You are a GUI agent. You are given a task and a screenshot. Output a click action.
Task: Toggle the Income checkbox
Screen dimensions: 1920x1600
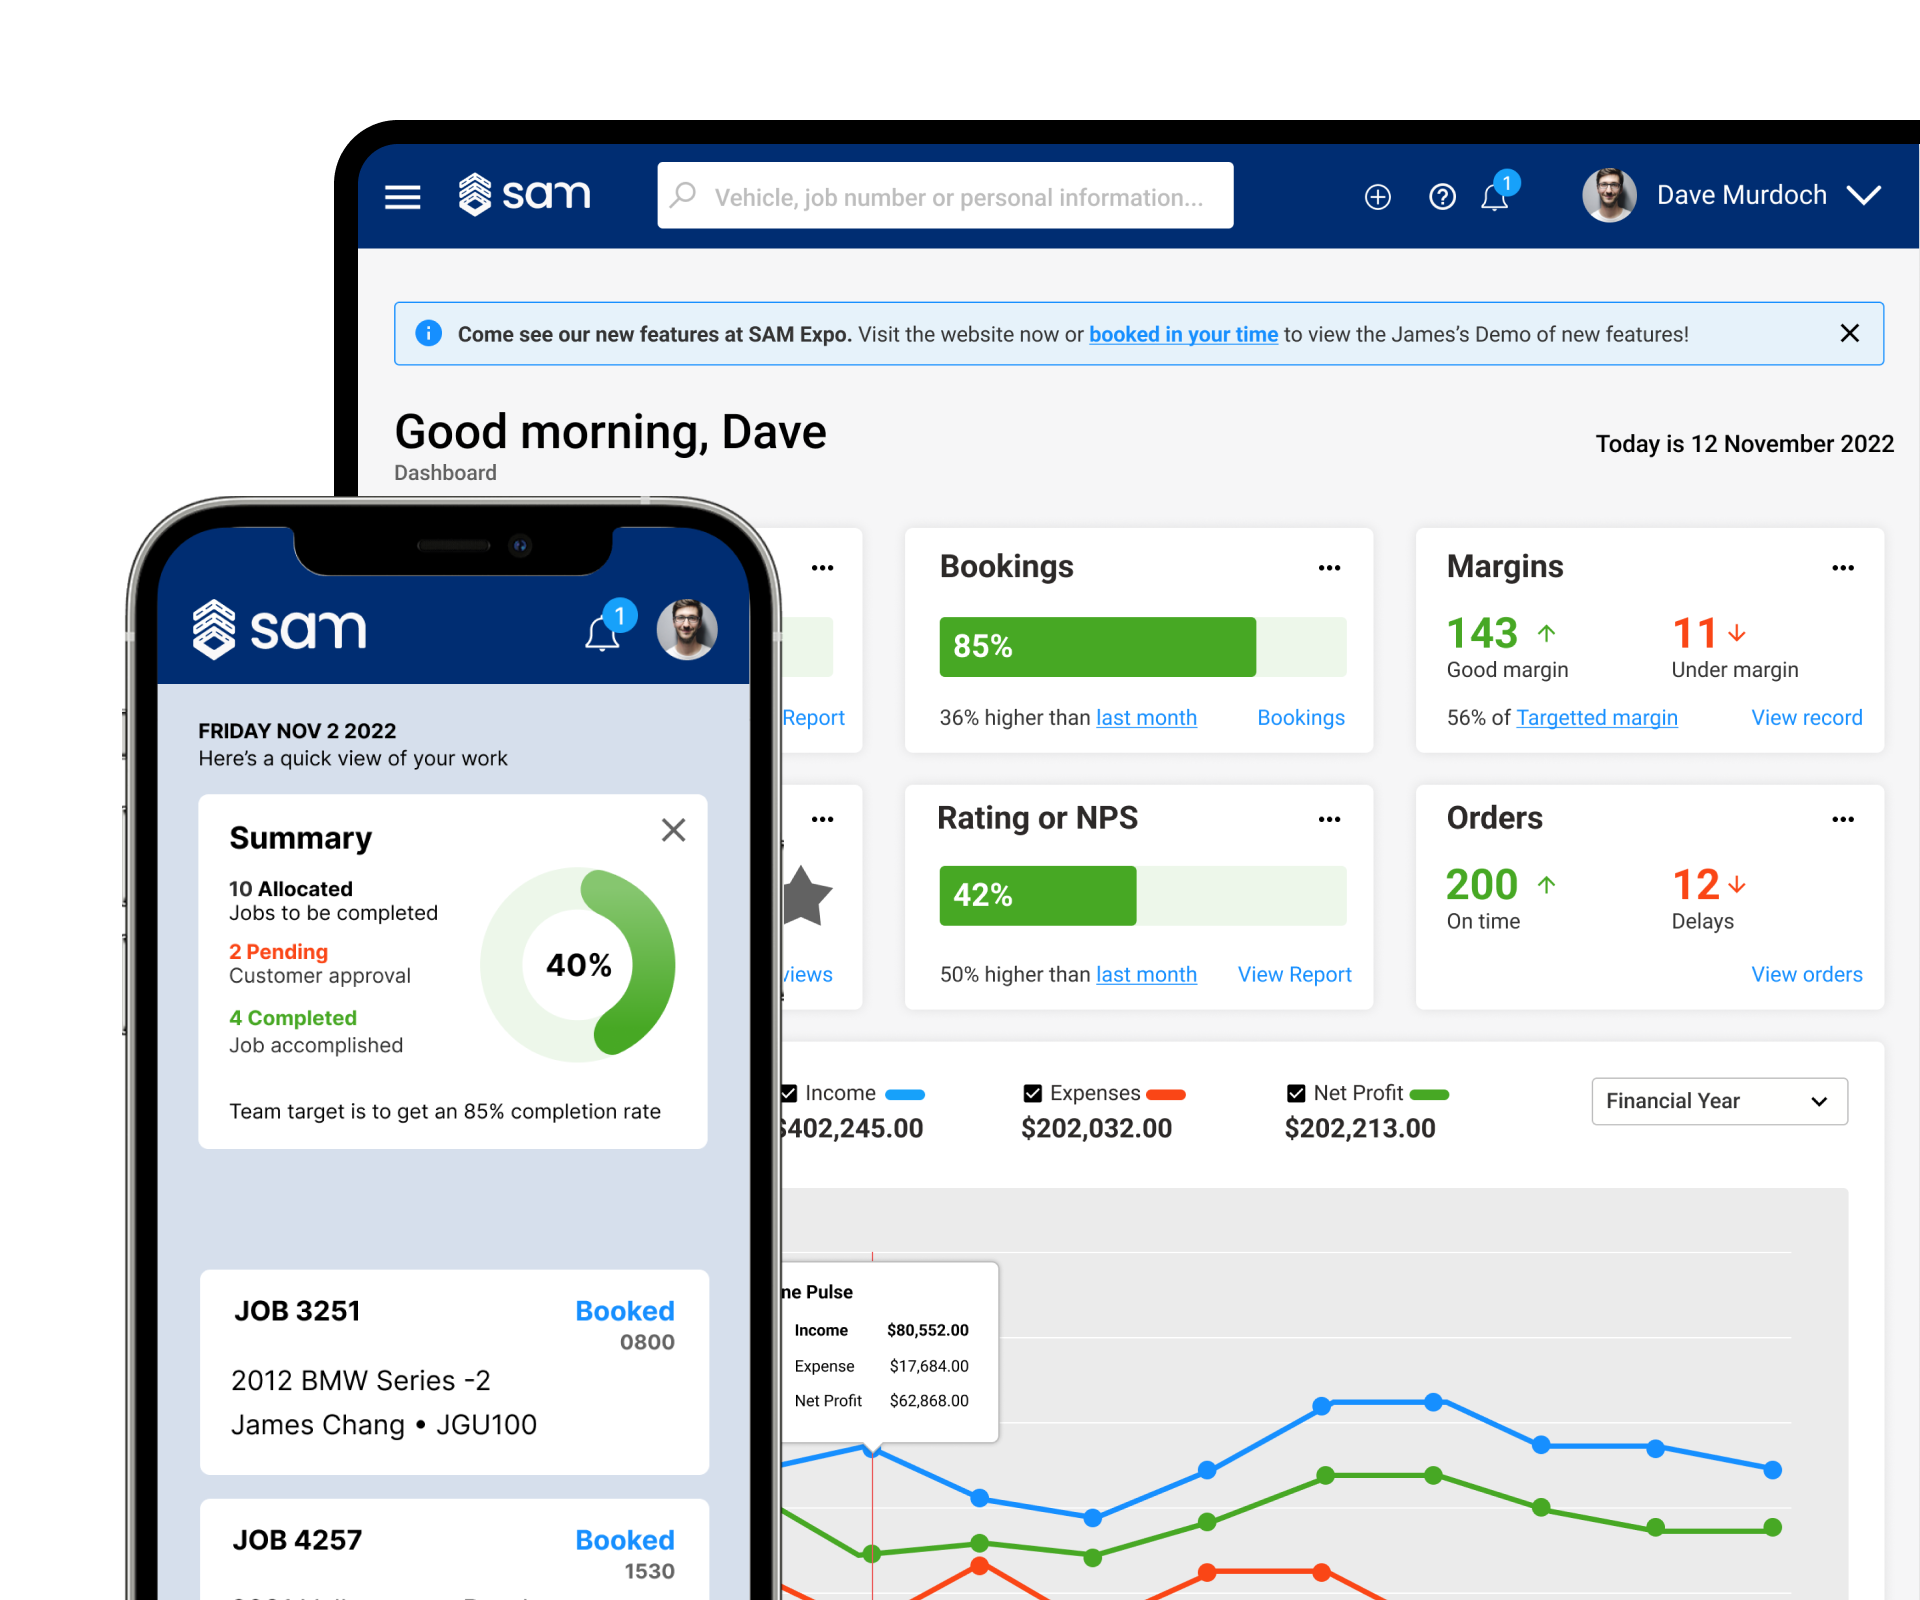tap(789, 1094)
